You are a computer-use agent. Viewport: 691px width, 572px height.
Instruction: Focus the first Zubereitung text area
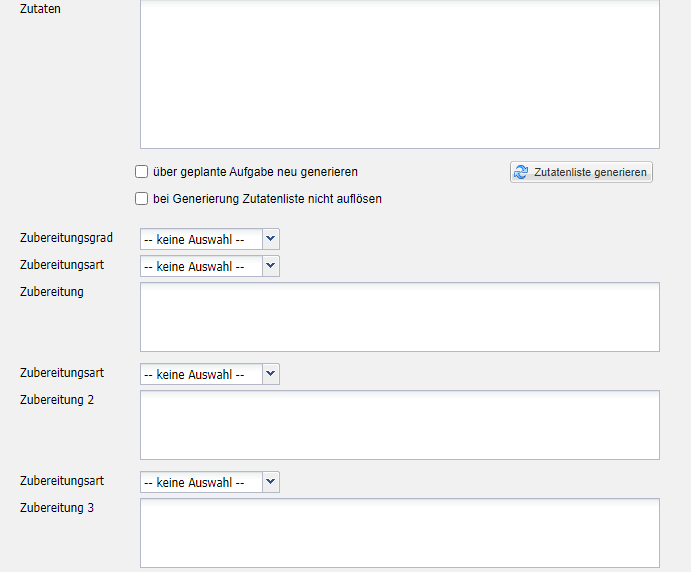399,317
